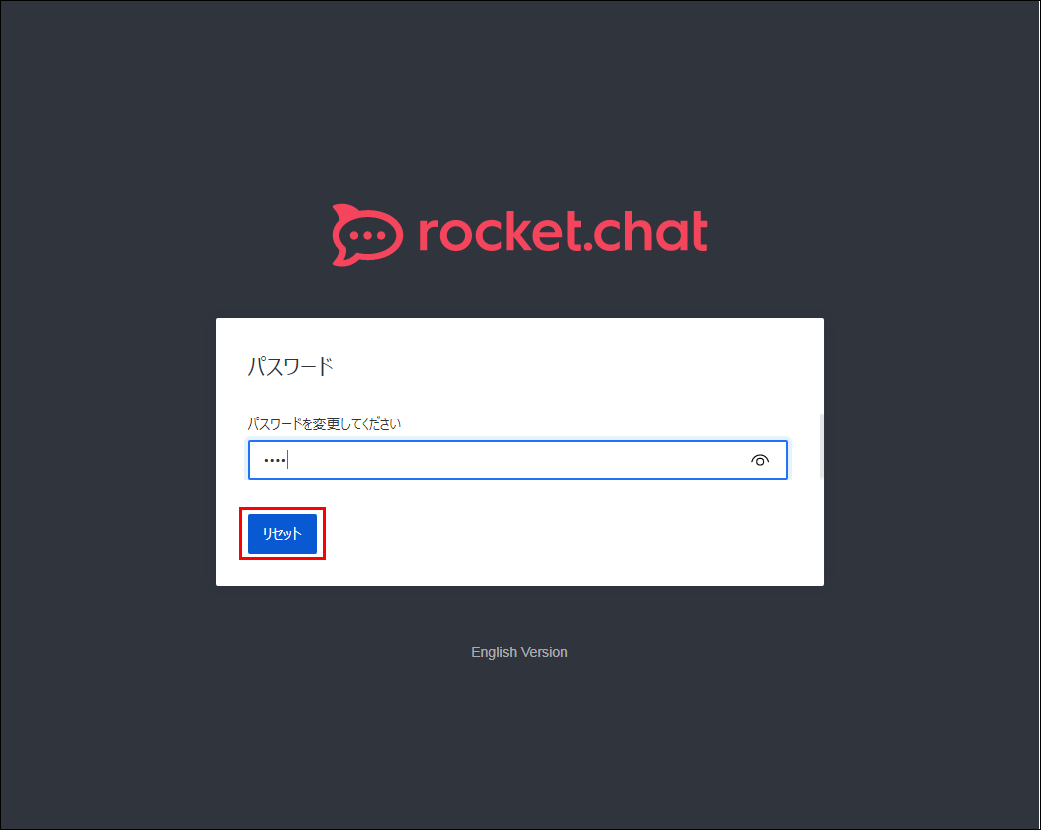Click the パスワードを変更してください label

324,423
